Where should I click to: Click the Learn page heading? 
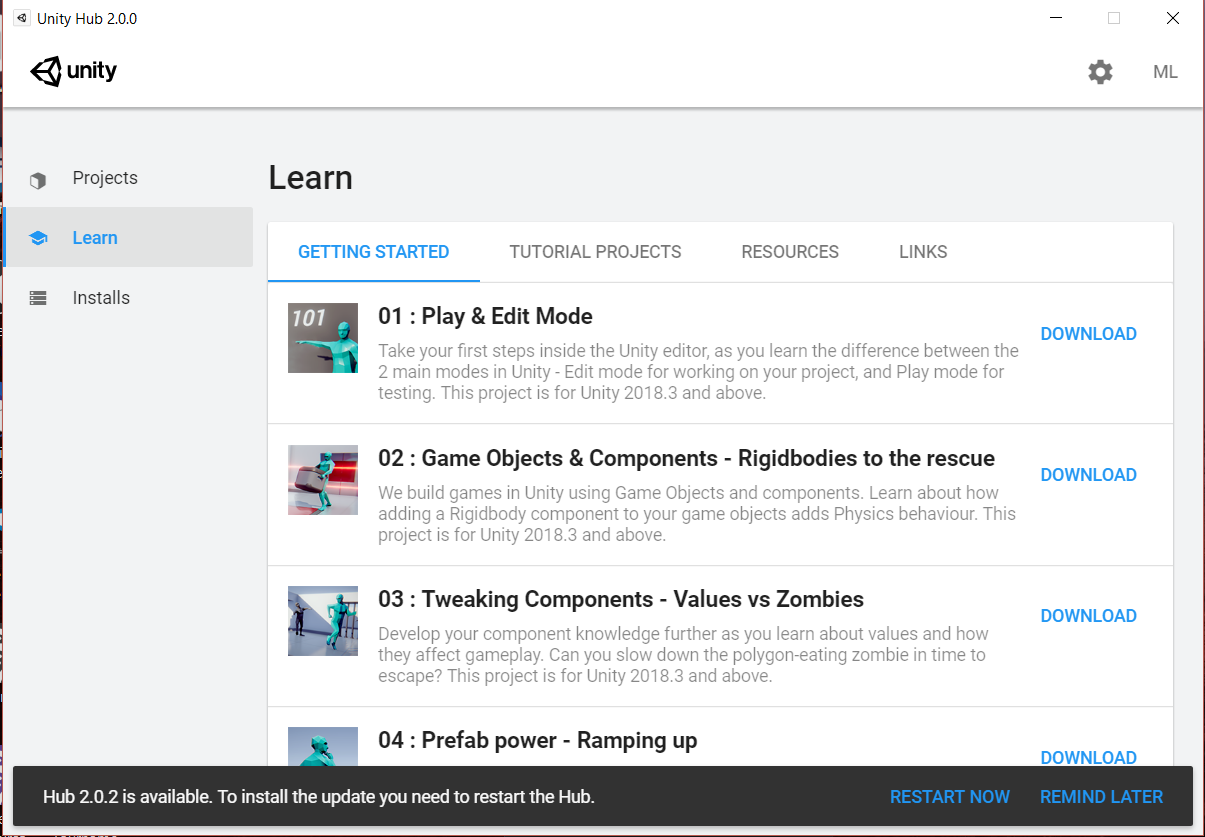pos(310,178)
